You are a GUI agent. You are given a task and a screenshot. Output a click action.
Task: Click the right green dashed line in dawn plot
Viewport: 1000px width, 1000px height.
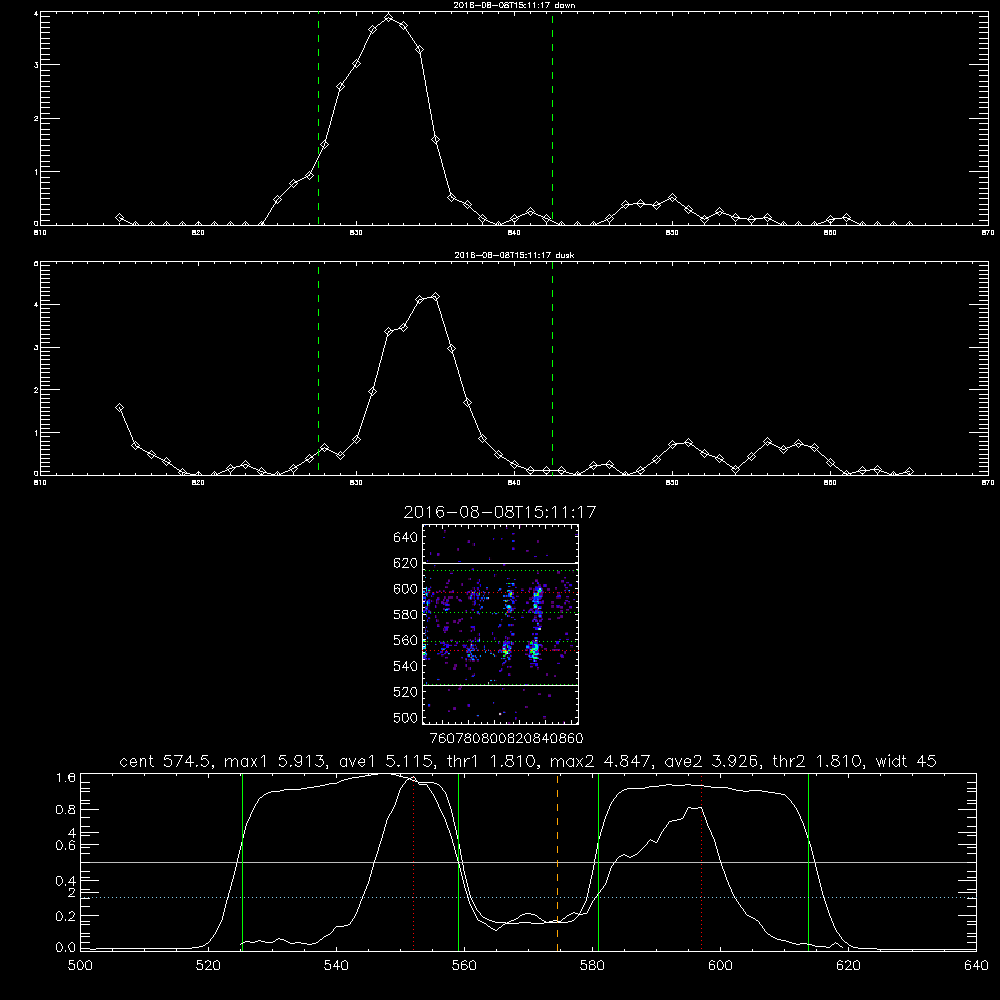tap(552, 119)
